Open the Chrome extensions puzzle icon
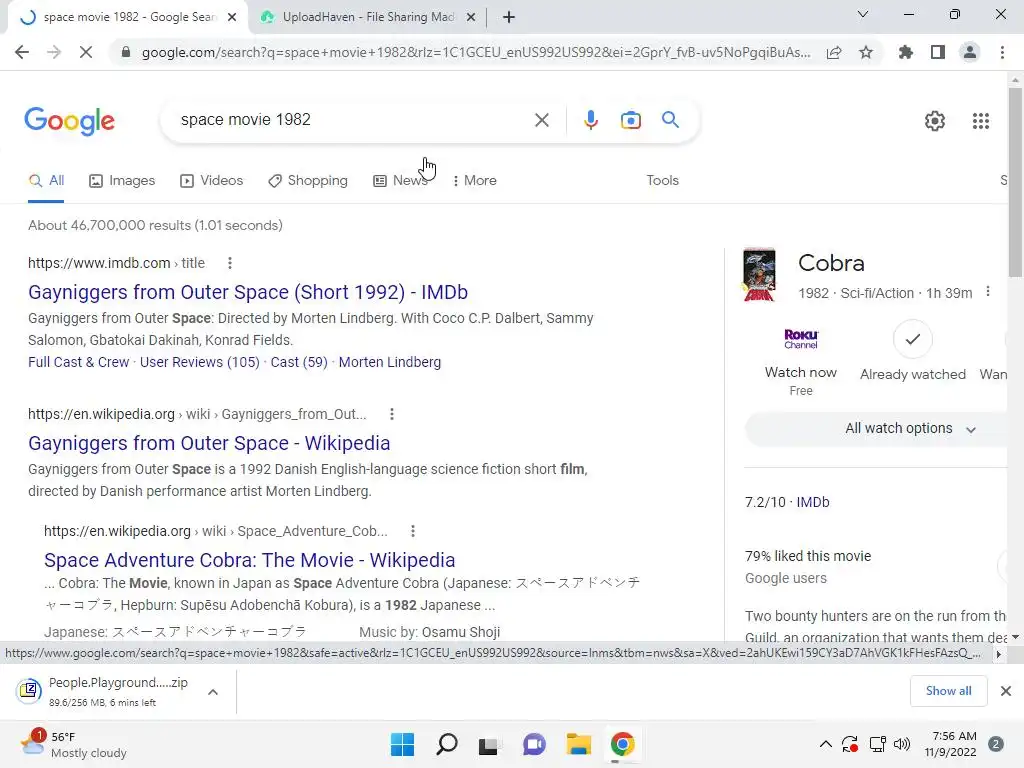This screenshot has width=1024, height=768. pos(906,52)
